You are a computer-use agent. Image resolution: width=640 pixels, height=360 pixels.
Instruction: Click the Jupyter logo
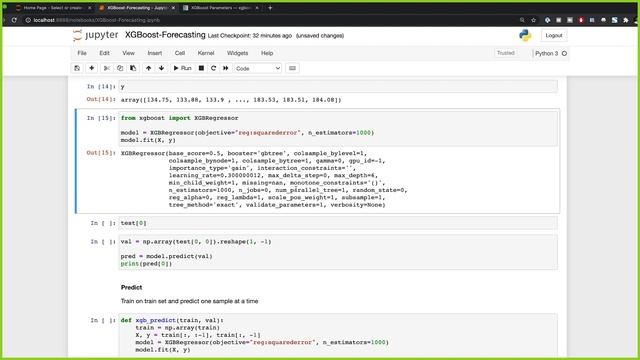coord(96,36)
